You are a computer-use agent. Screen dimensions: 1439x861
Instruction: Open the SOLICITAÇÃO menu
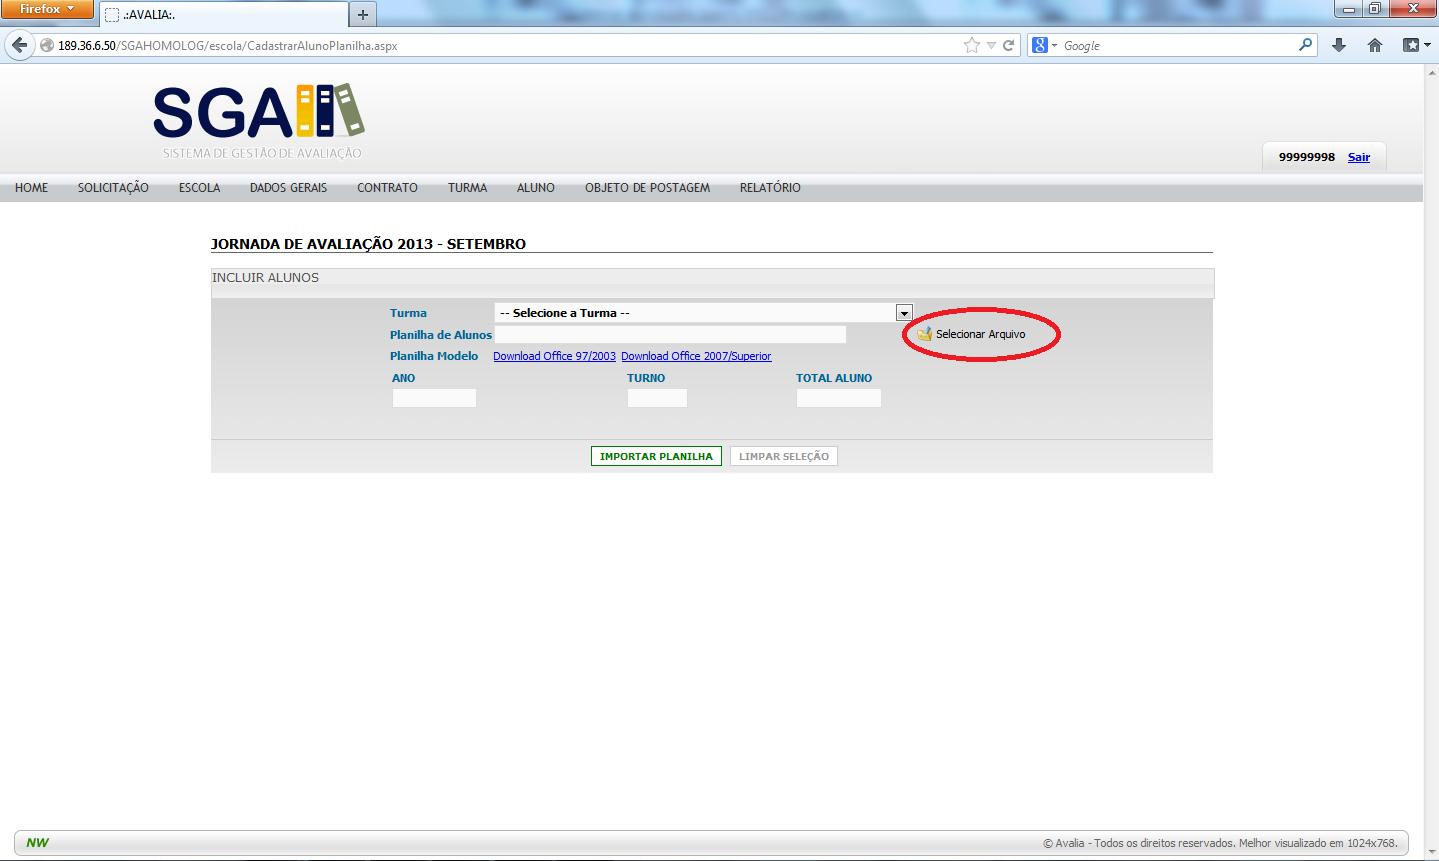[113, 188]
